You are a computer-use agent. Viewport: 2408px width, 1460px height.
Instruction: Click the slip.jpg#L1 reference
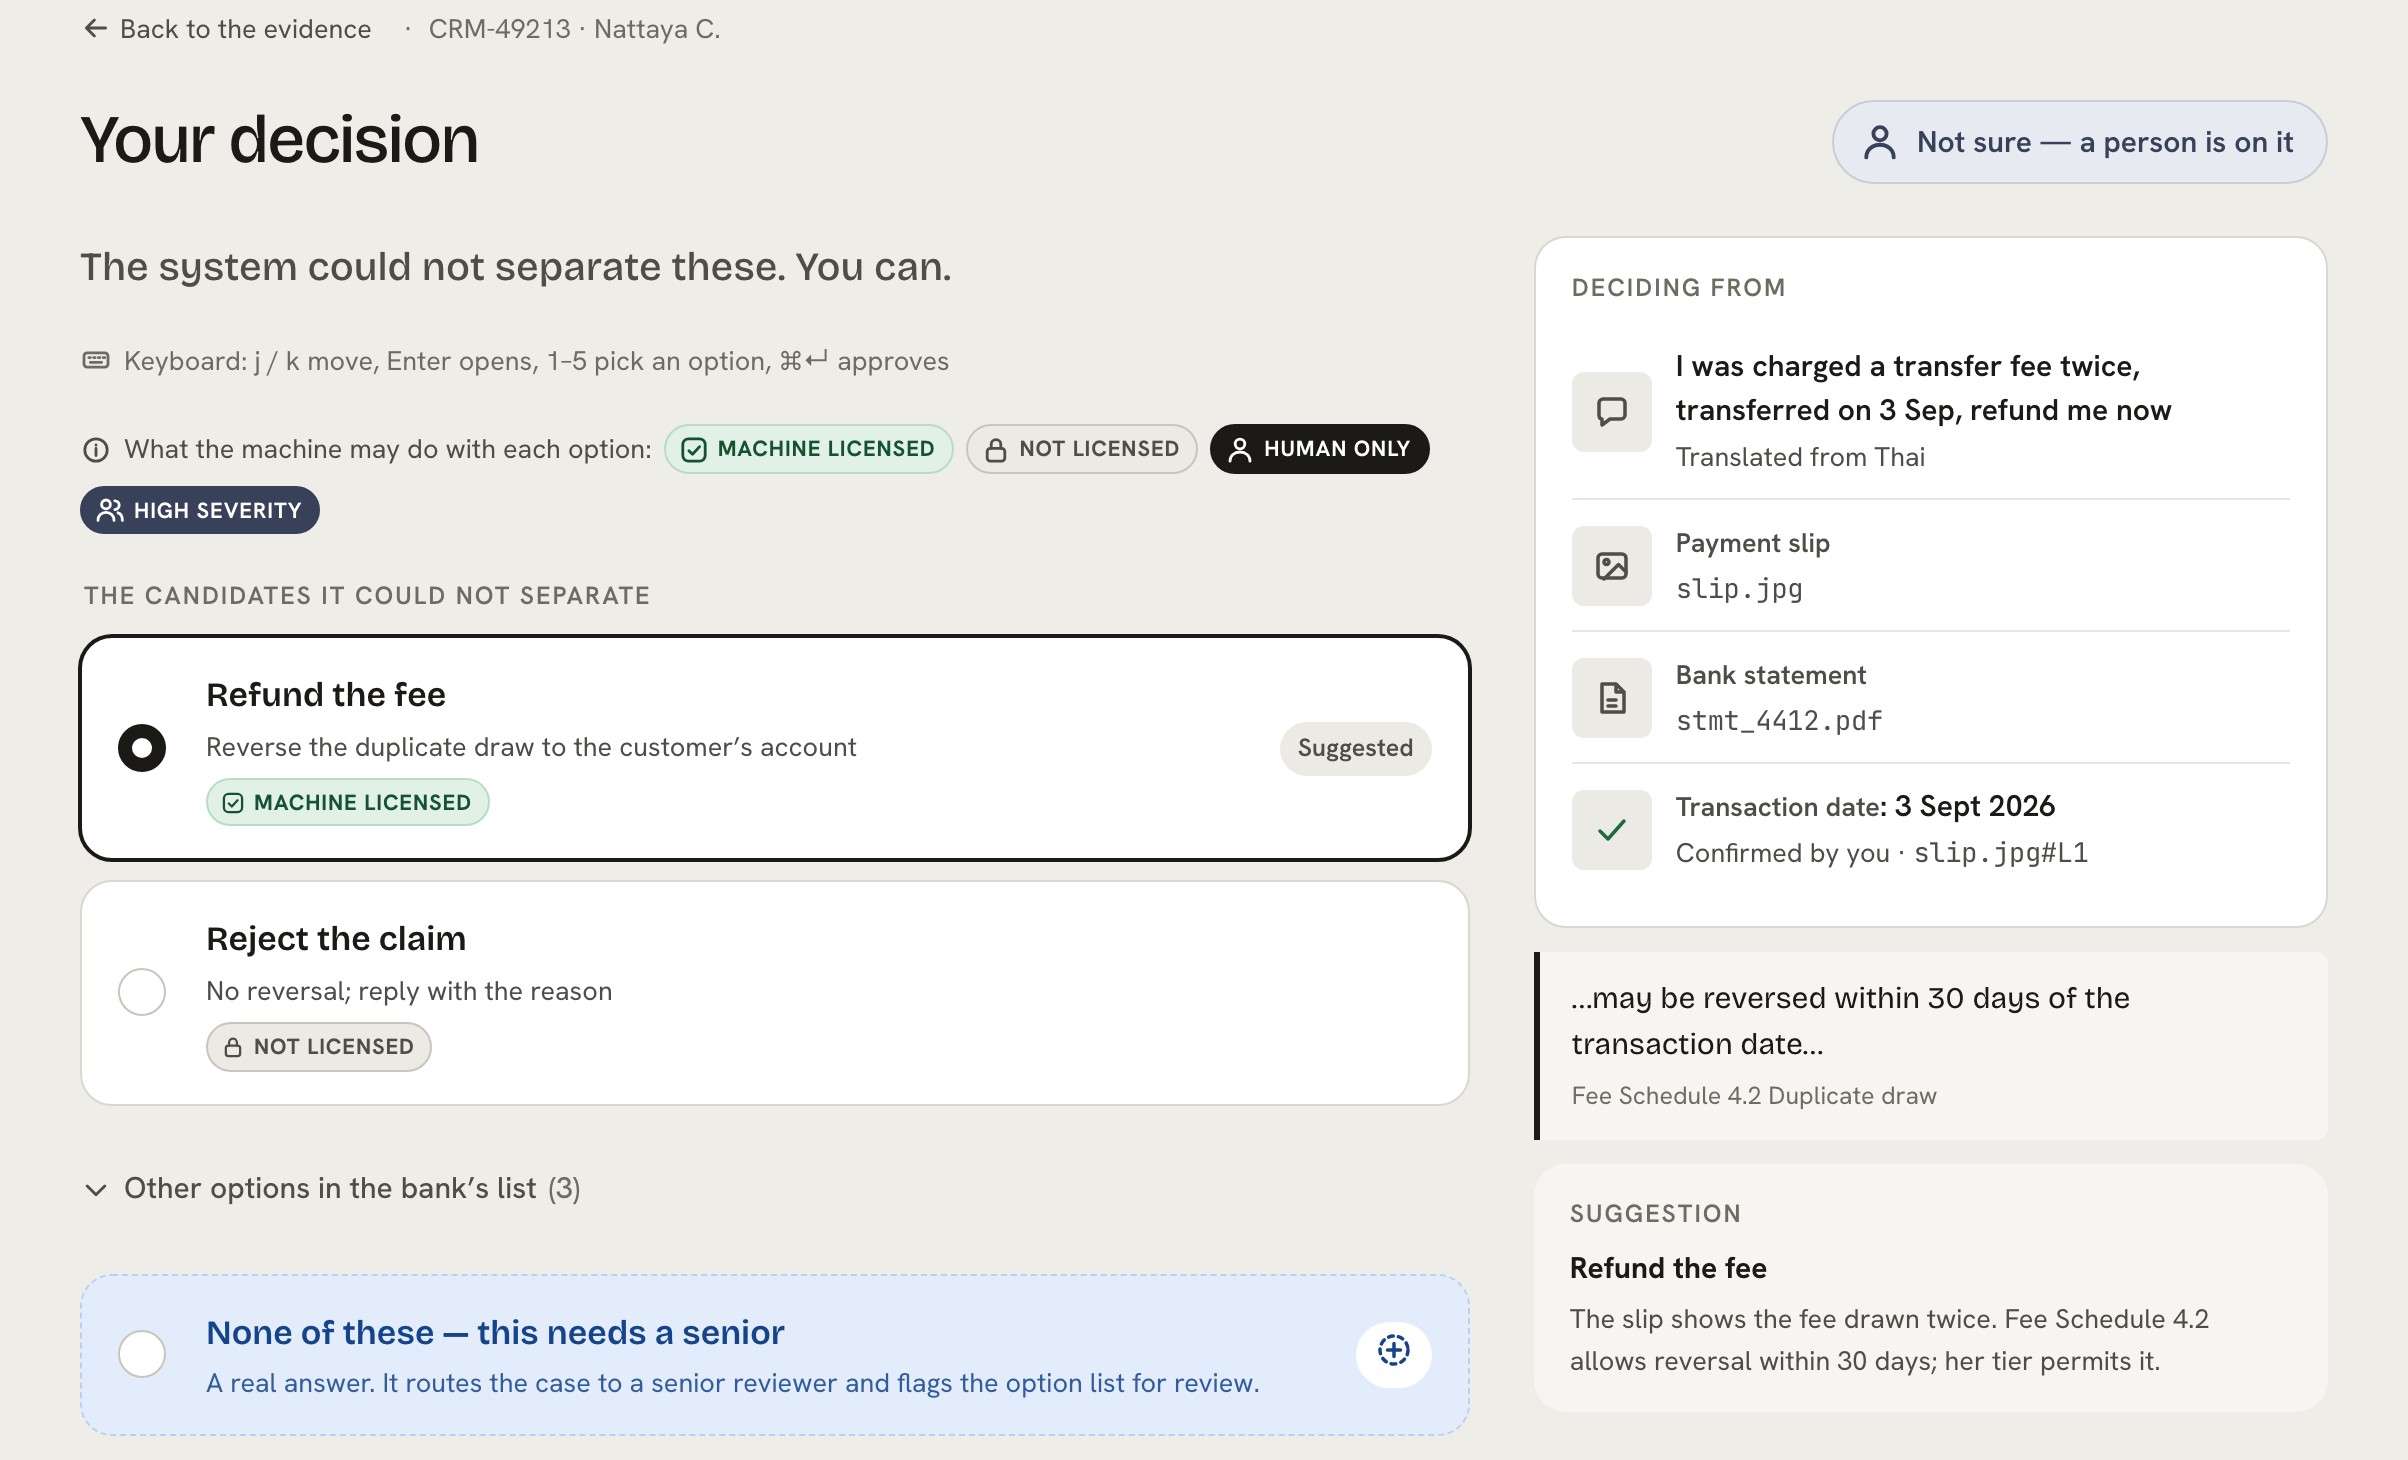2000,853
